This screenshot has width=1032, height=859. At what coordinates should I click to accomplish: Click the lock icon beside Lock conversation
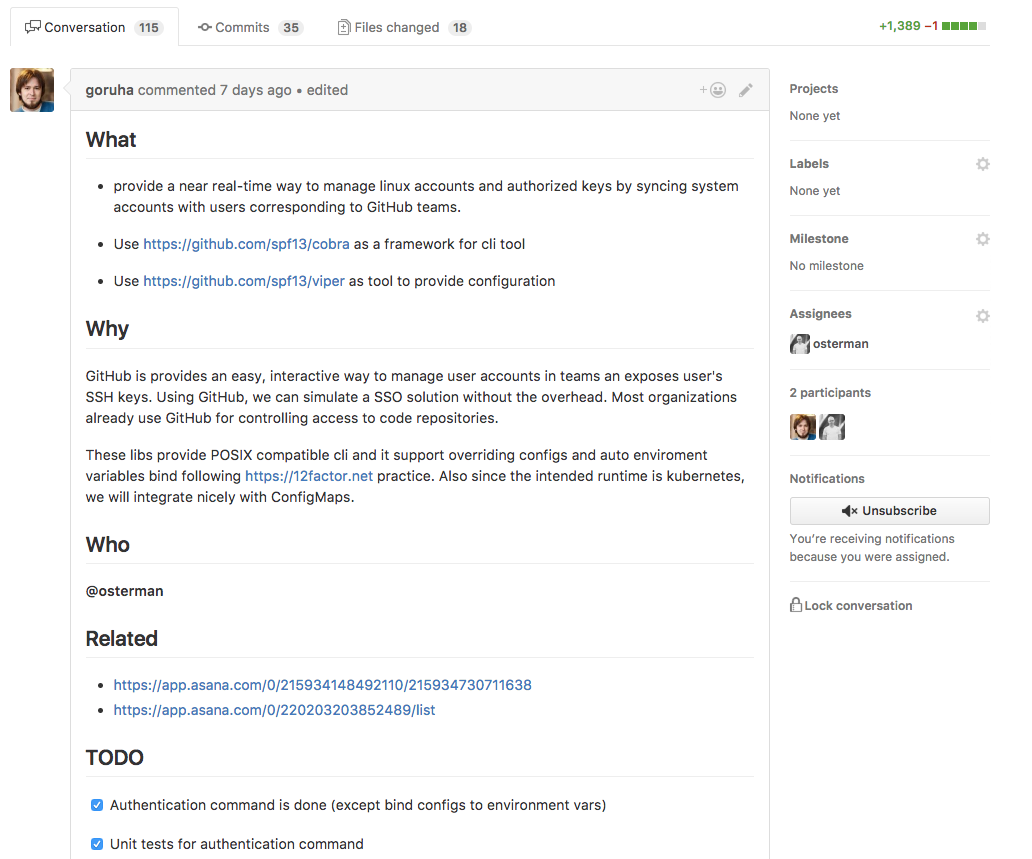coord(796,605)
